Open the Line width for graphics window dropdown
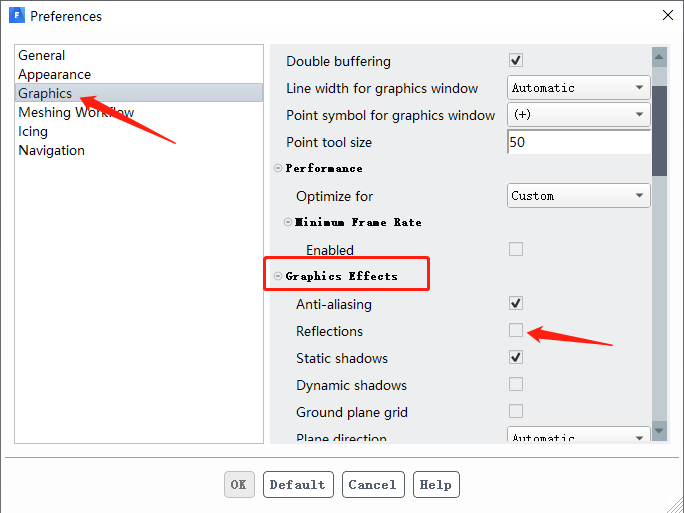Screen dimensions: 684x513 click(x=579, y=88)
